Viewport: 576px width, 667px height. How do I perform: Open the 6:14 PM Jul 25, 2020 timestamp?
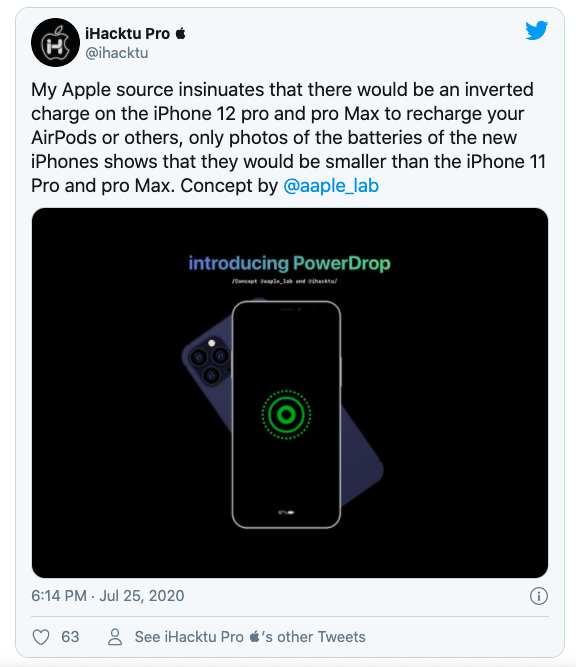(108, 596)
